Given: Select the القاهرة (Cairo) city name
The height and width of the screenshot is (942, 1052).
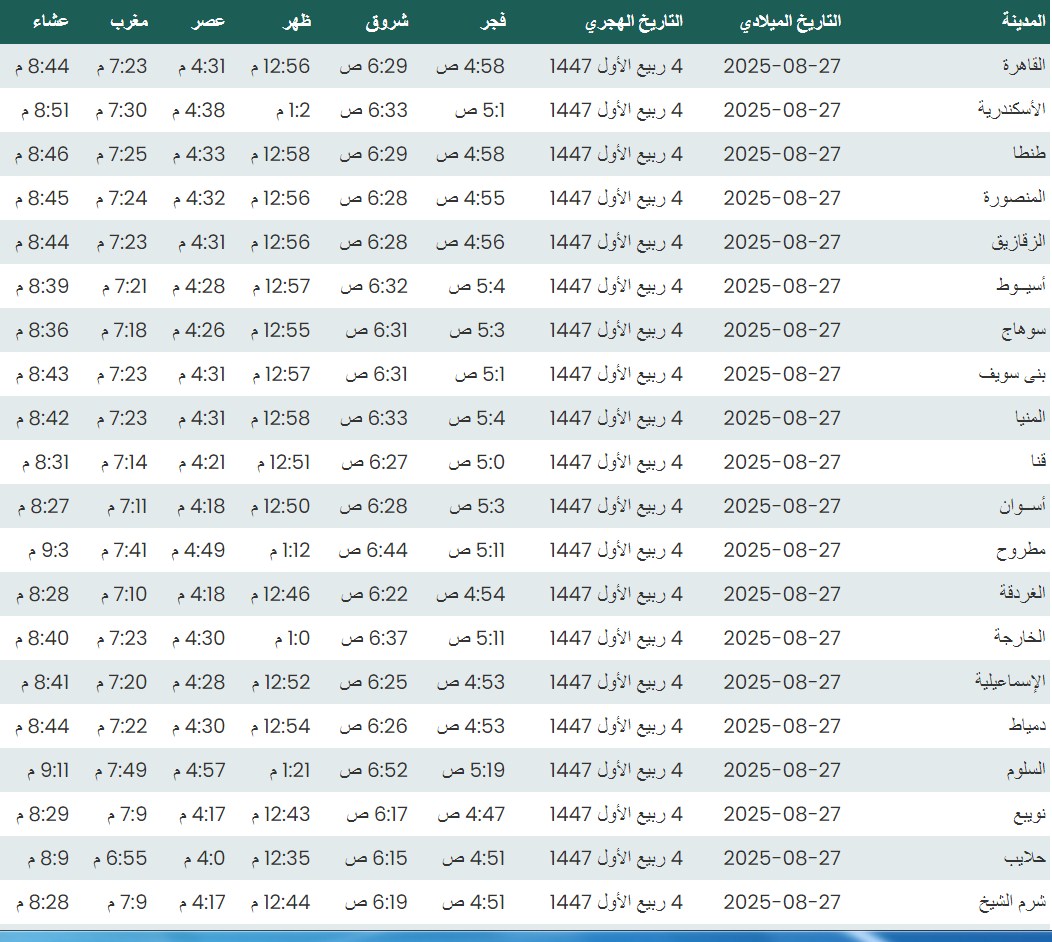Looking at the screenshot, I should coord(1023,66).
